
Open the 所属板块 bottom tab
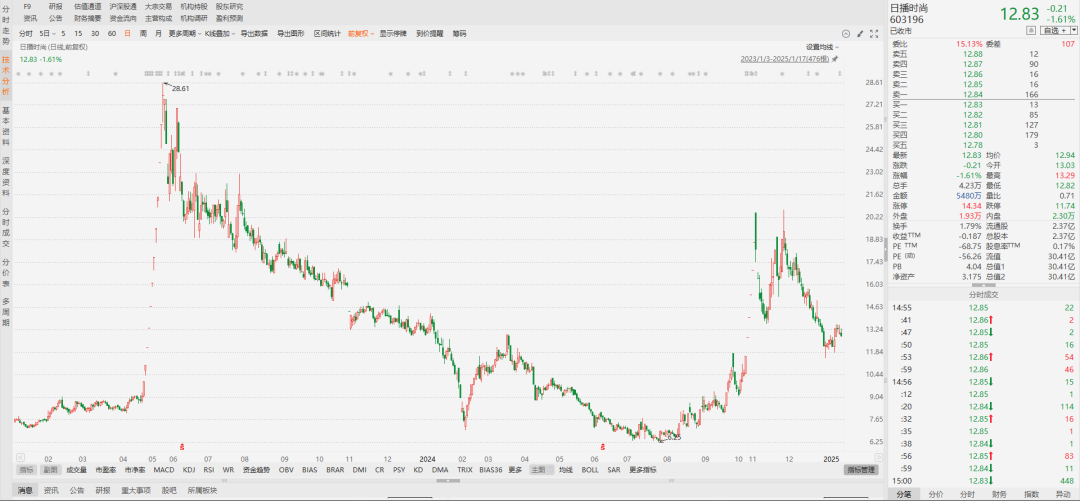coord(203,491)
